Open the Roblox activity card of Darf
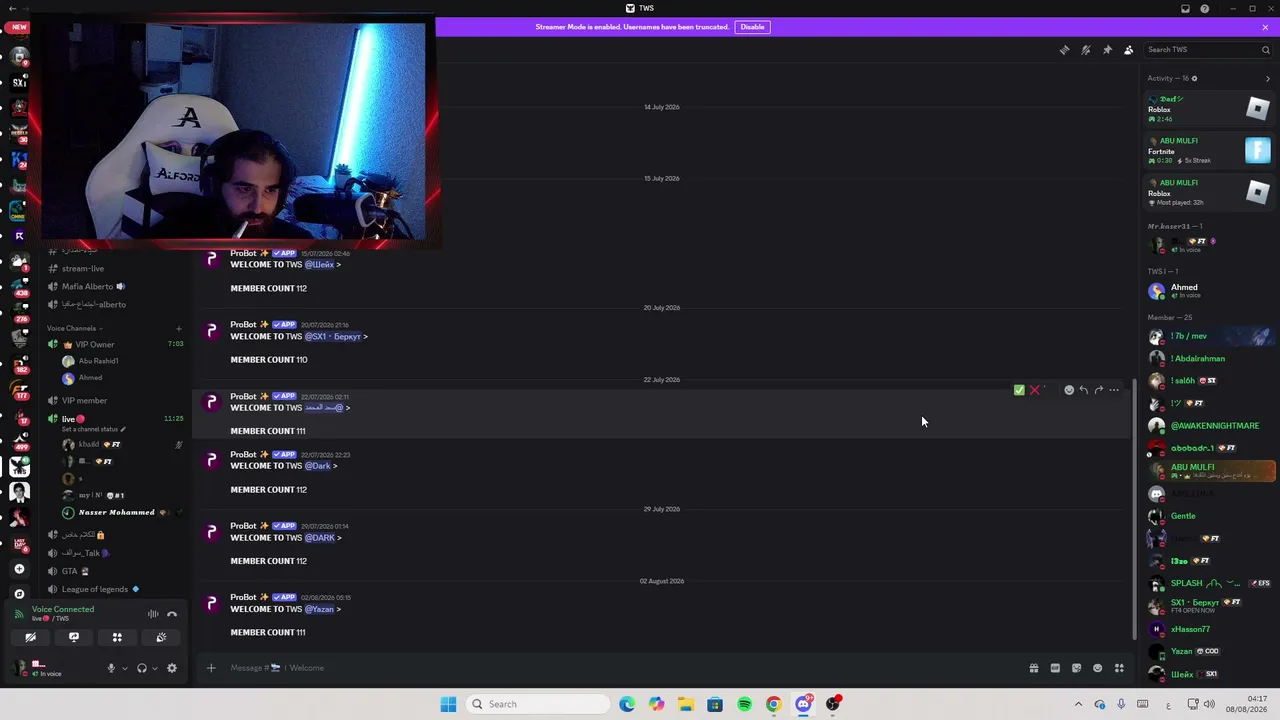Screen dimensions: 1280x720 point(1210,109)
